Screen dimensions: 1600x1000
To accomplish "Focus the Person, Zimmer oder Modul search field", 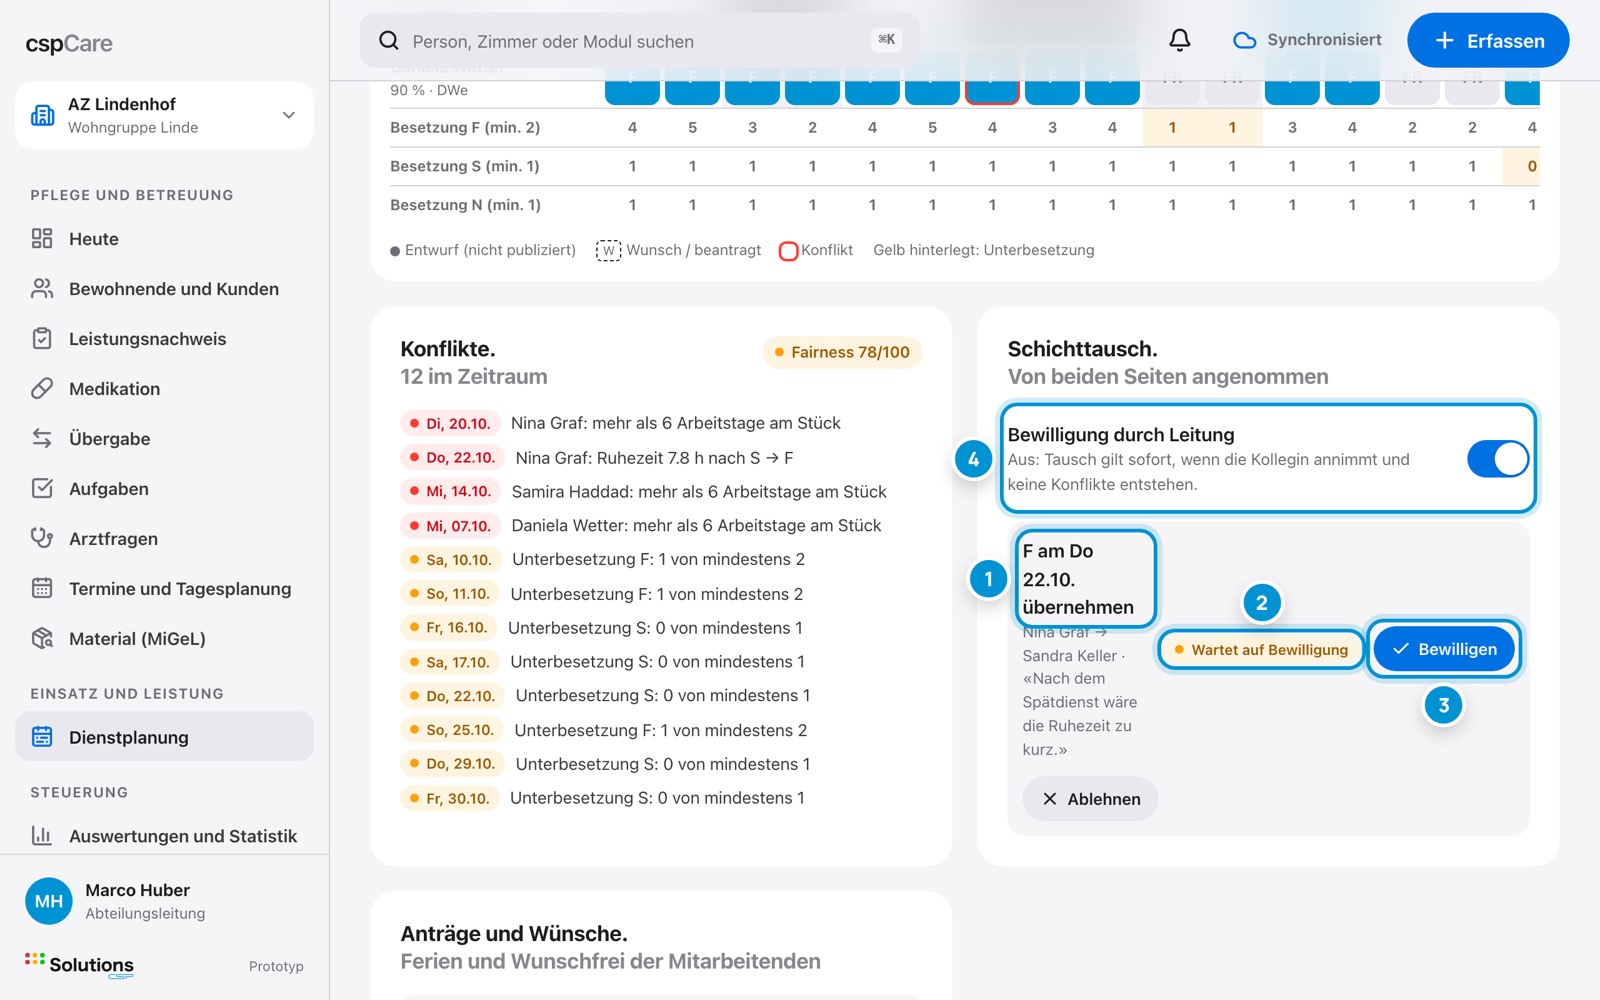I will coord(640,41).
